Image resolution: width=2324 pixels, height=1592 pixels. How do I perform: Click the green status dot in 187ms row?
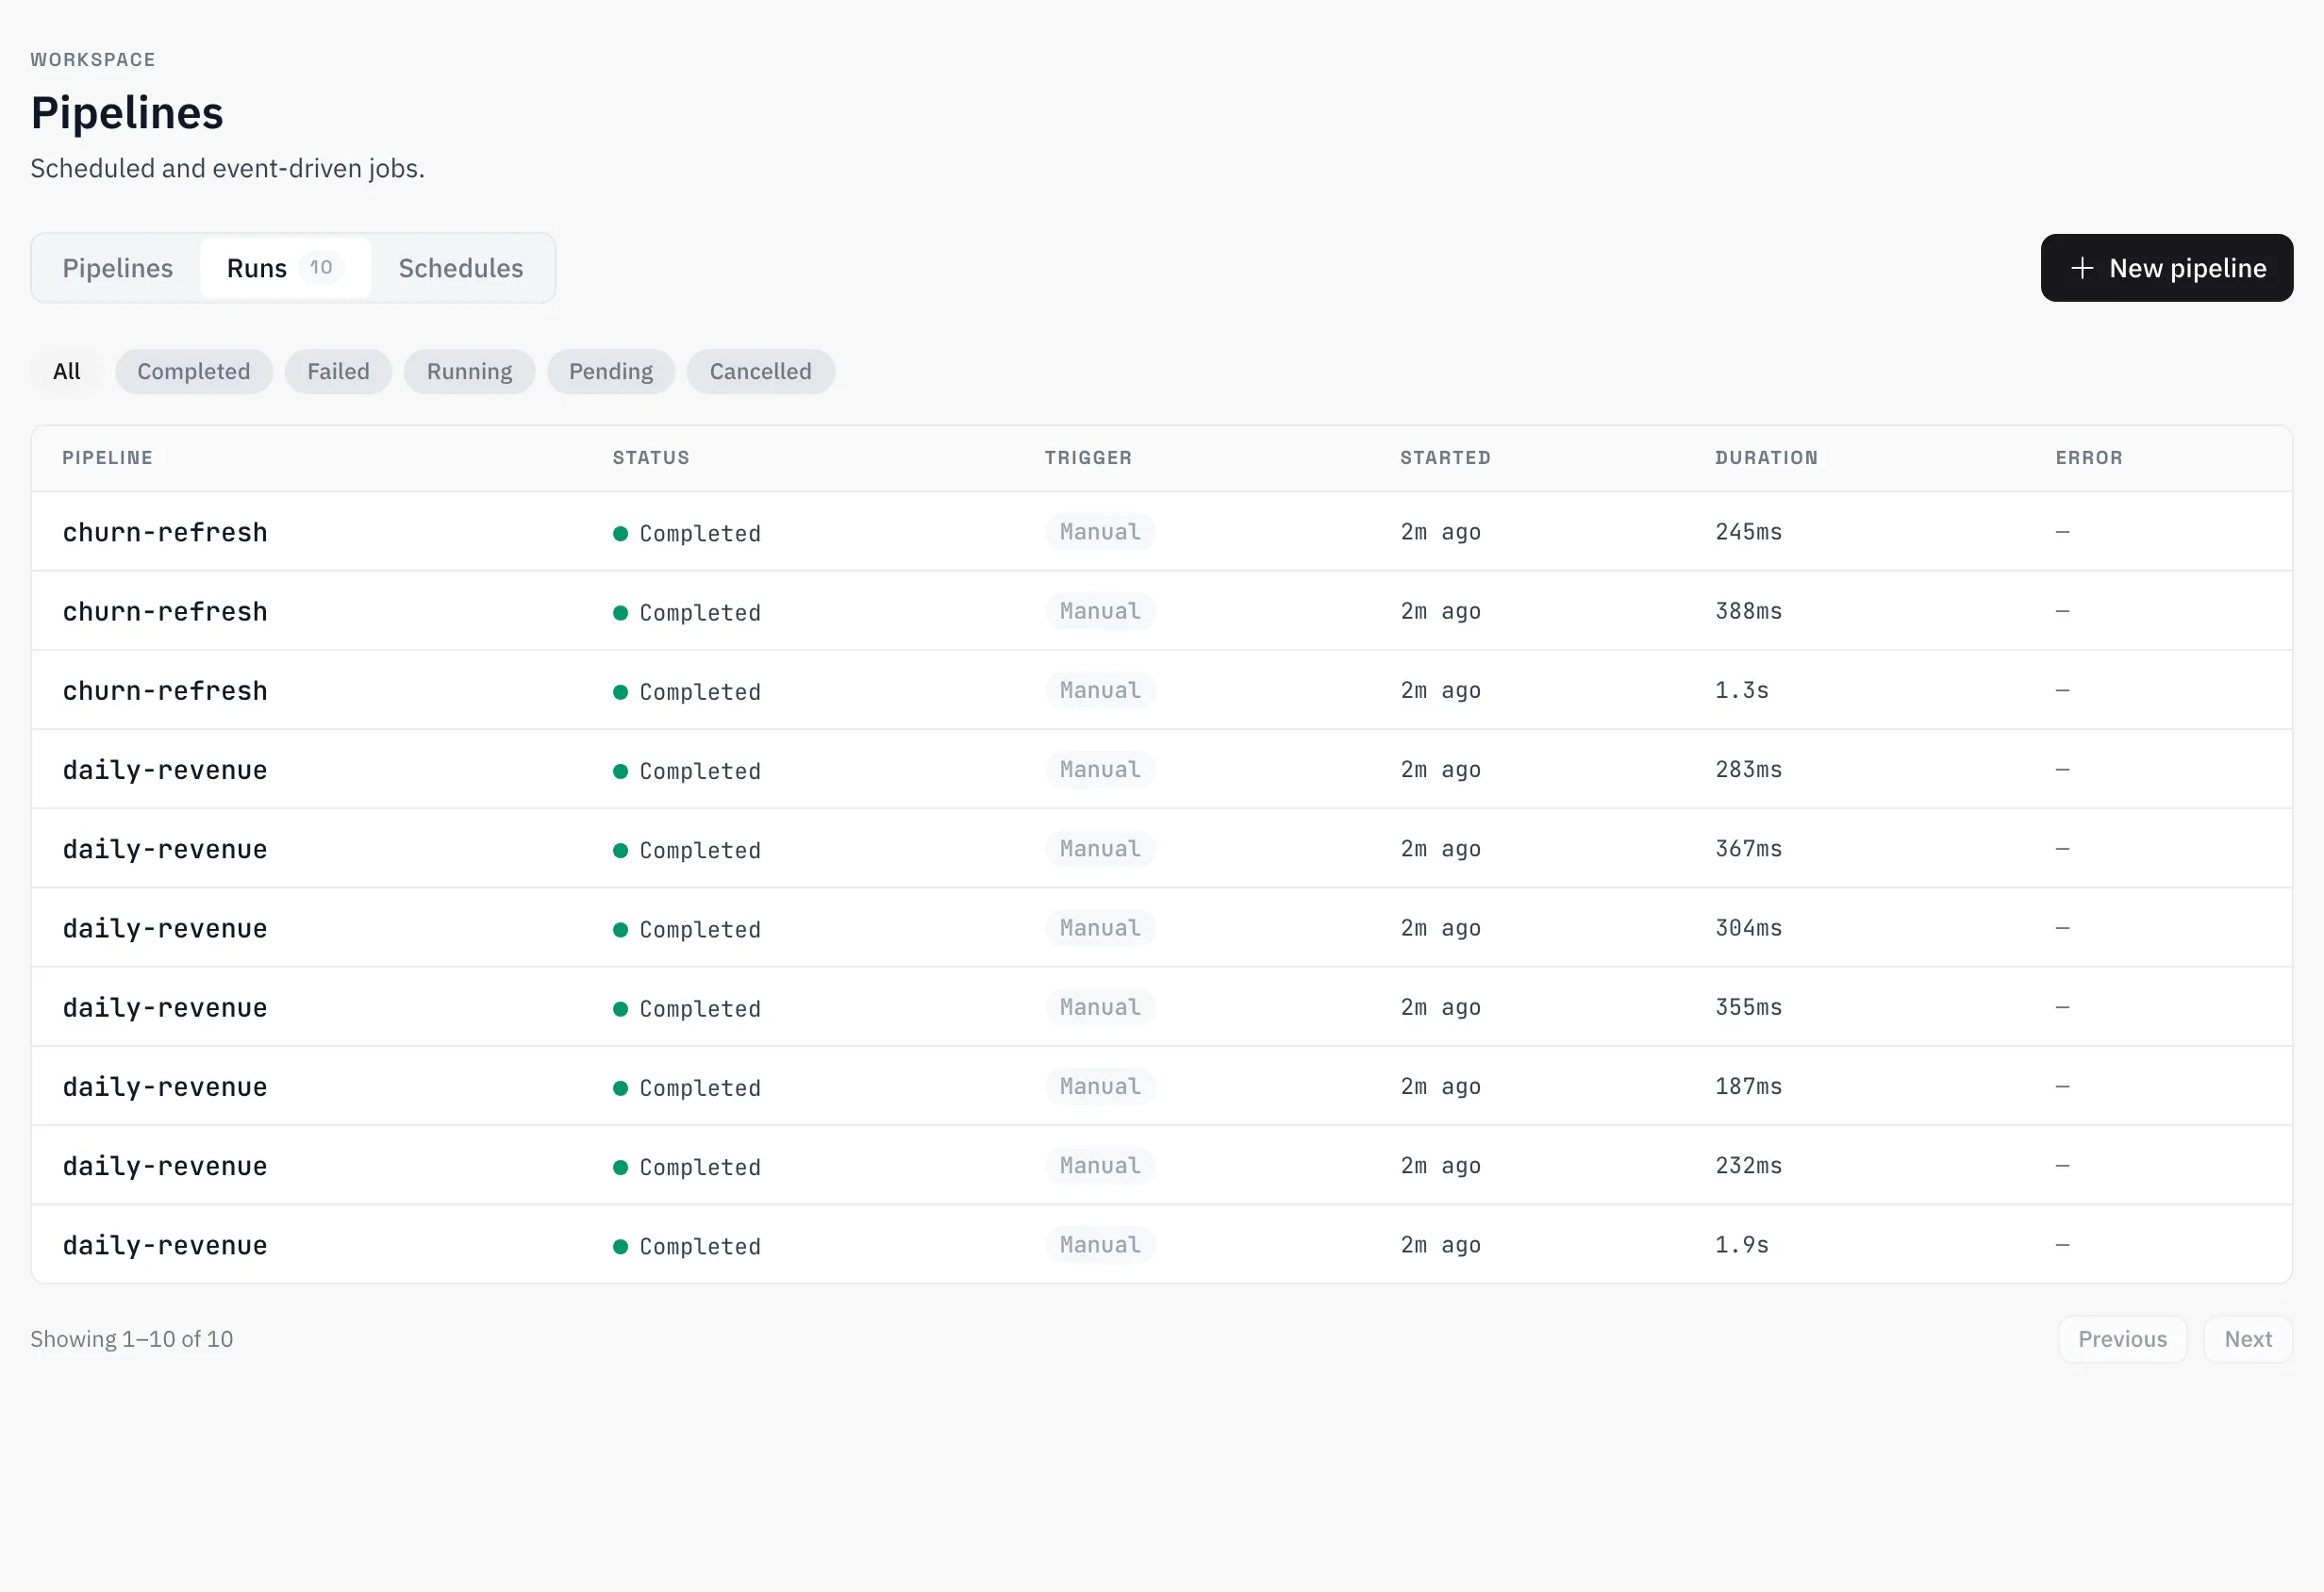pyautogui.click(x=620, y=1088)
